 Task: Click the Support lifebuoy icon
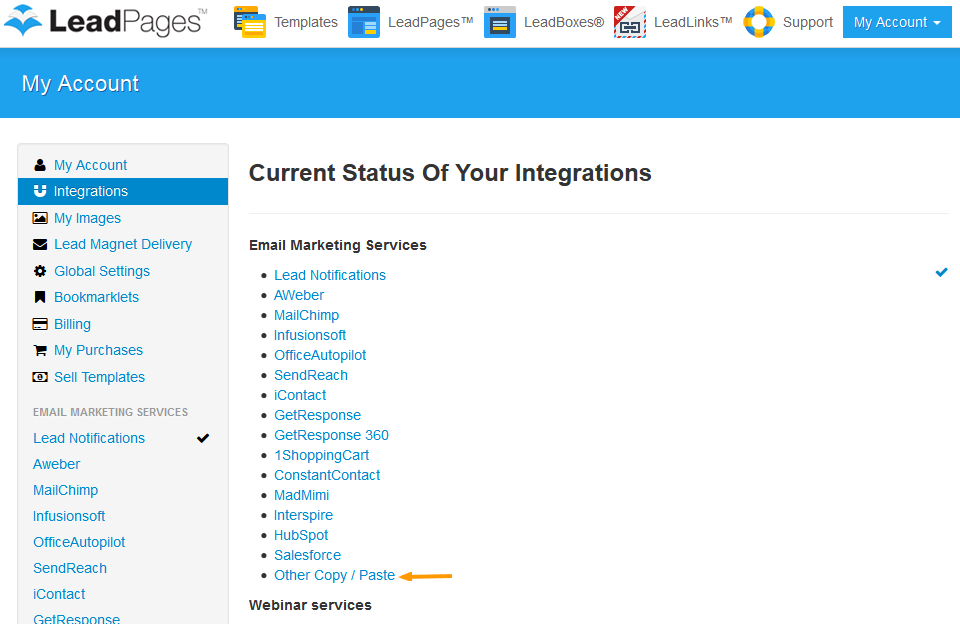click(759, 22)
